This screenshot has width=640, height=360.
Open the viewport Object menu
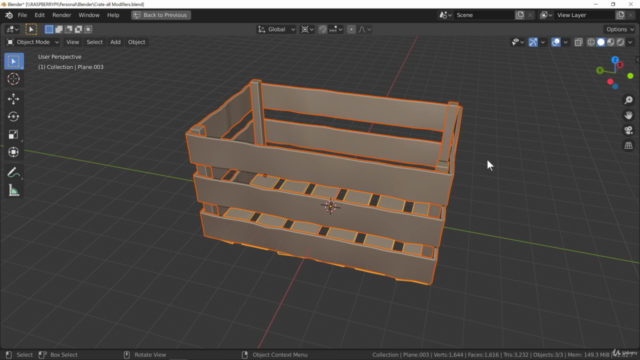(x=136, y=42)
